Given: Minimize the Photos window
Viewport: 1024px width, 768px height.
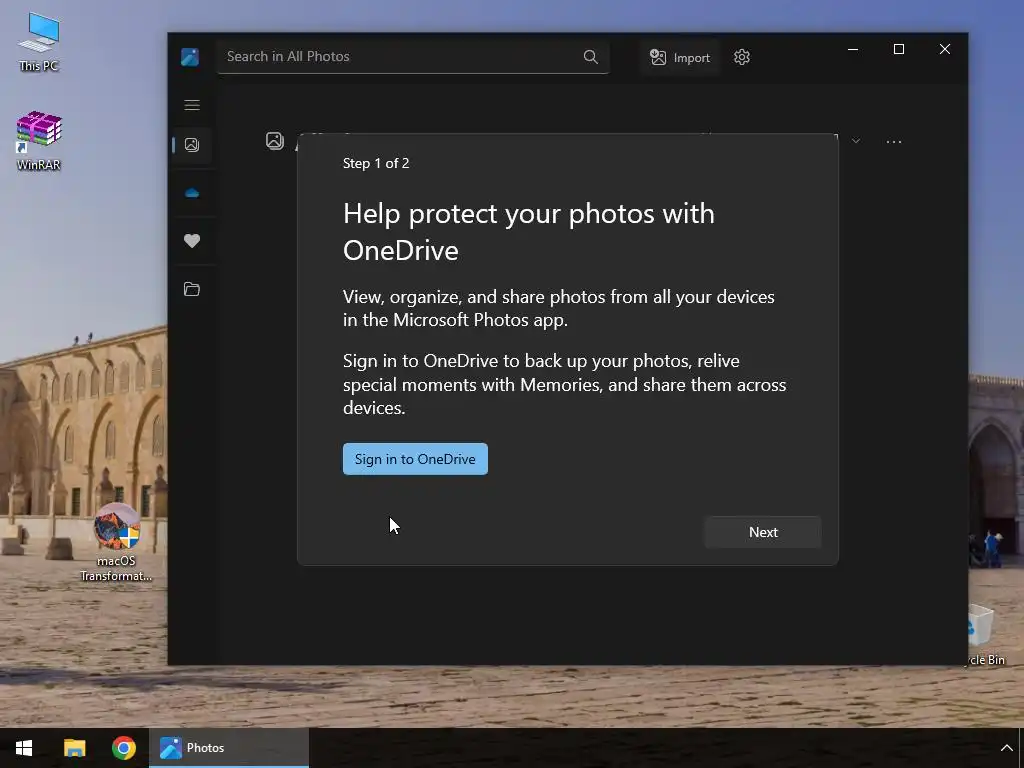Looking at the screenshot, I should click(x=853, y=50).
